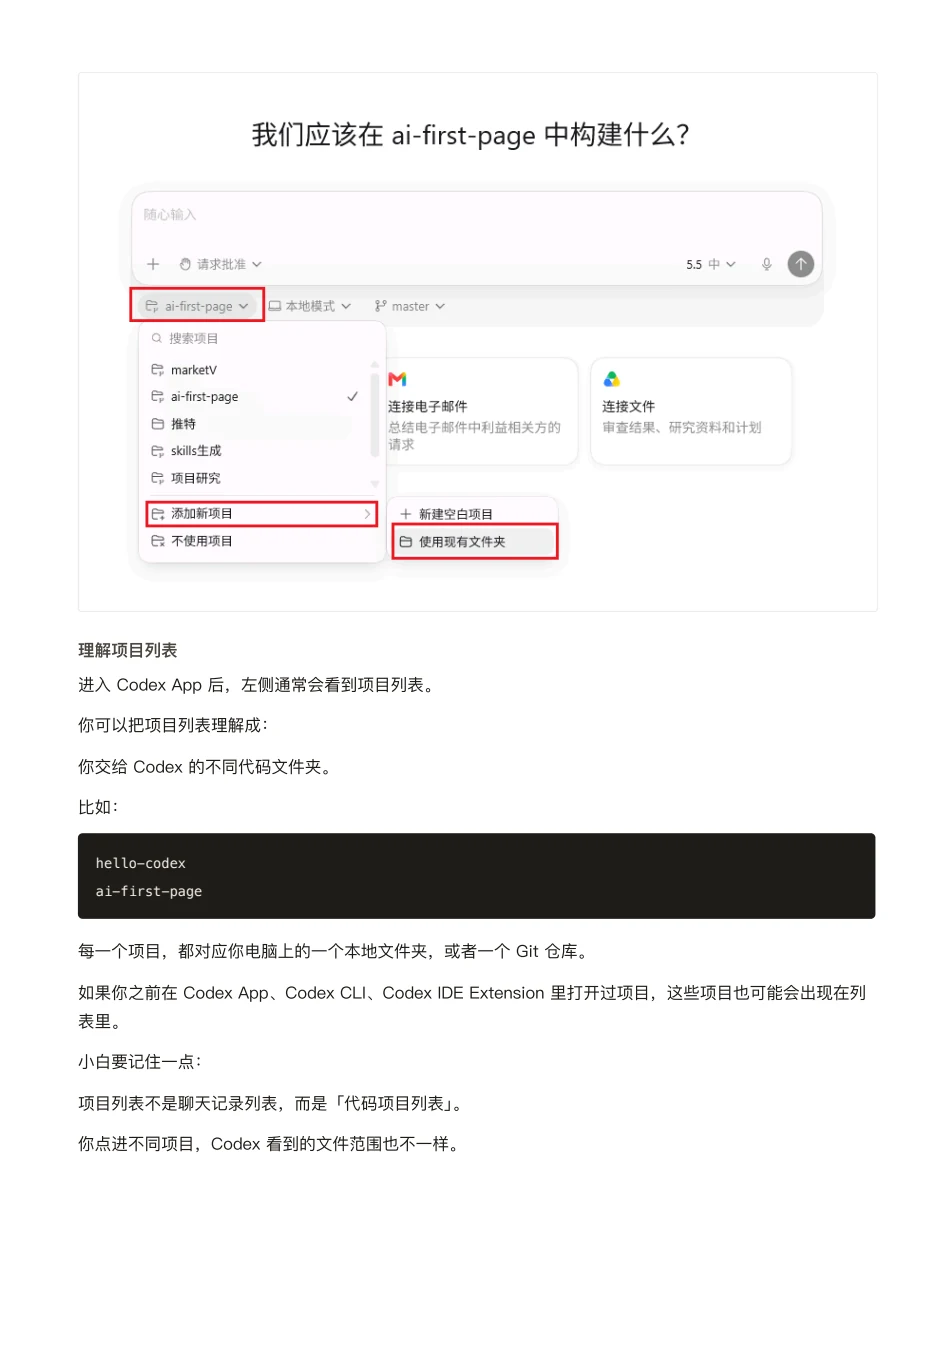Click the hand icon beside 请求批准
This screenshot has width=952, height=1348.
coord(185,264)
